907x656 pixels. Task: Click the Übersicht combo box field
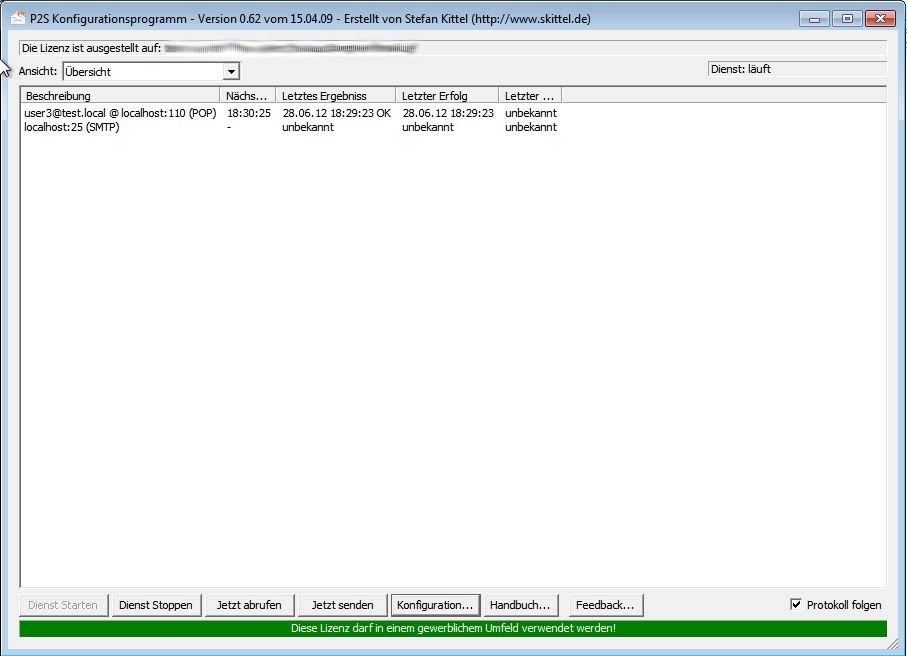click(142, 72)
